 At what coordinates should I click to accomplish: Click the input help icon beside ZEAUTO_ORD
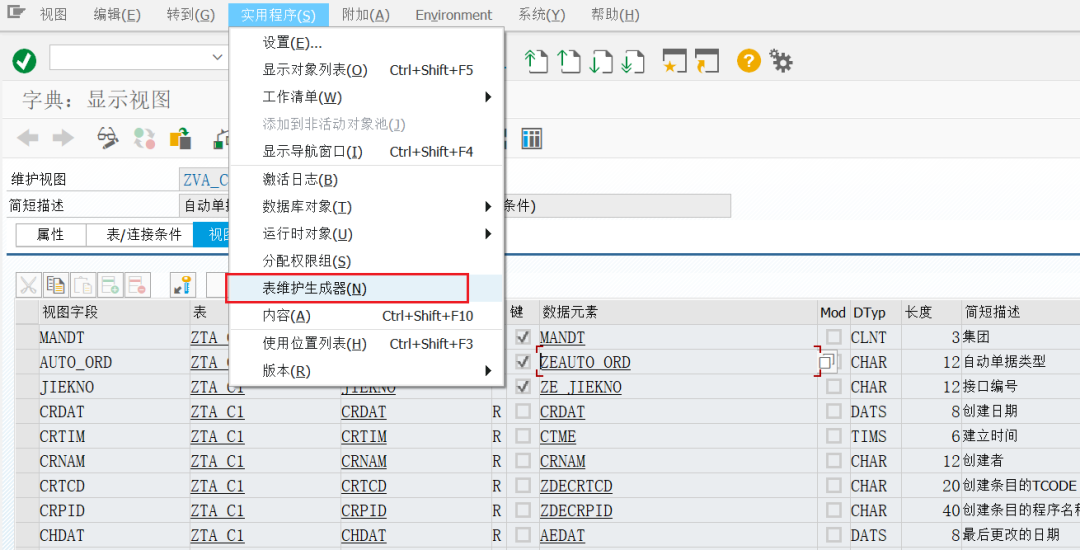(827, 362)
